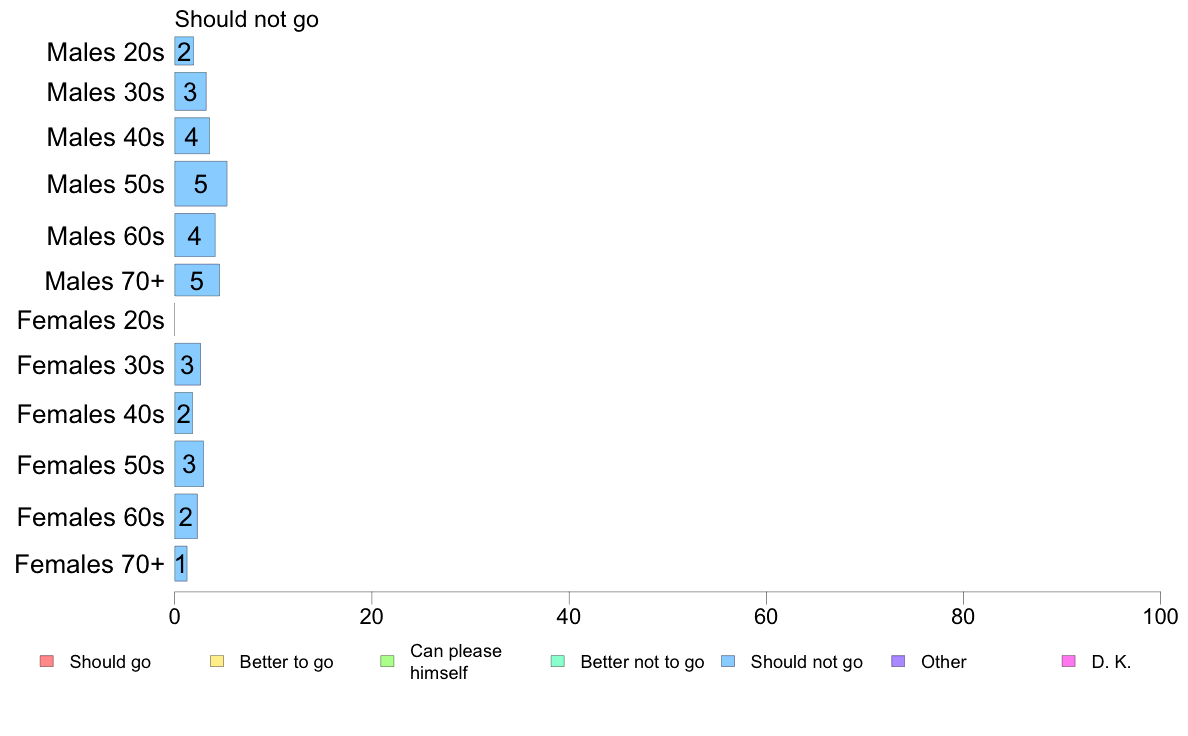
Task: Click the 40 axis tick label
Action: [569, 616]
